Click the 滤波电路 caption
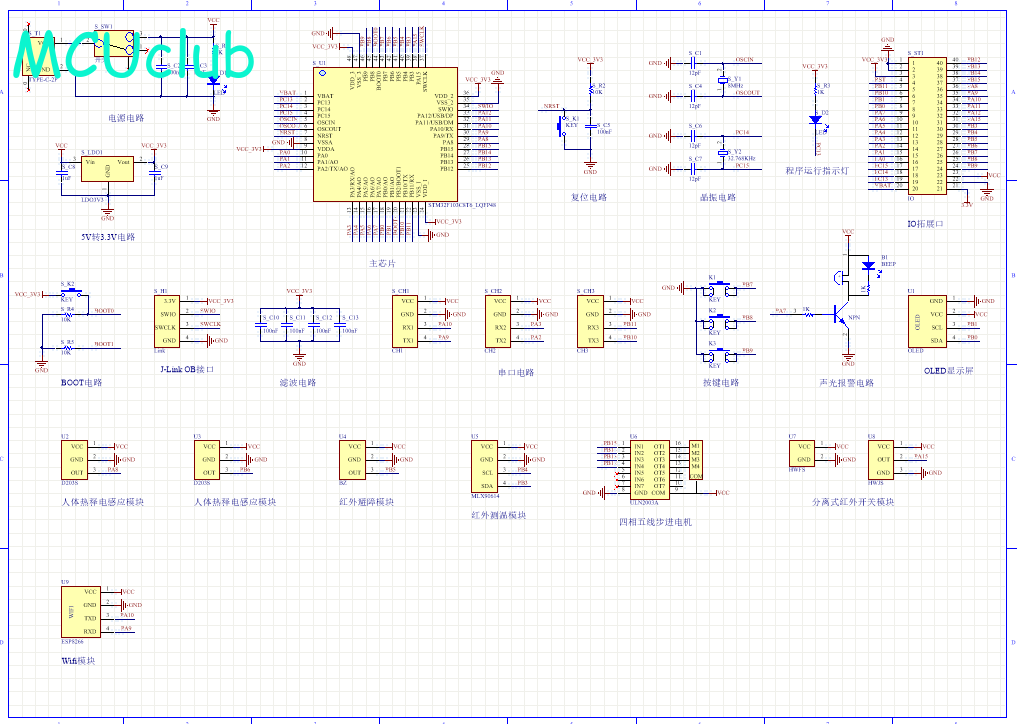The image size is (1017, 724). tap(298, 383)
